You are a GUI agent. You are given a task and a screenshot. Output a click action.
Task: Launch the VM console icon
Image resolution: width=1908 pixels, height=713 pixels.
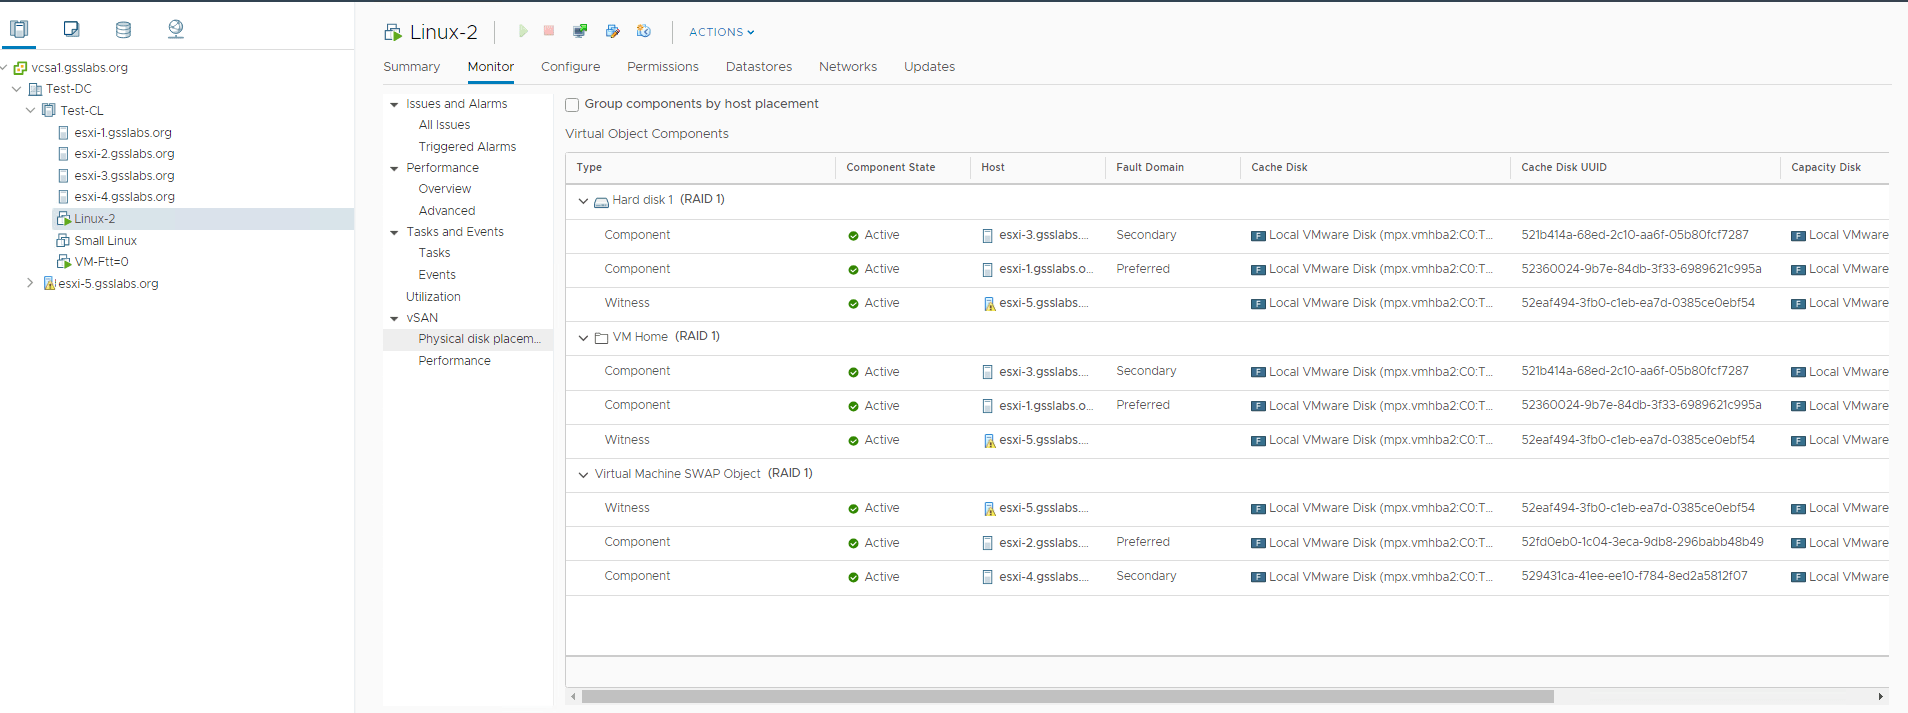click(x=580, y=32)
